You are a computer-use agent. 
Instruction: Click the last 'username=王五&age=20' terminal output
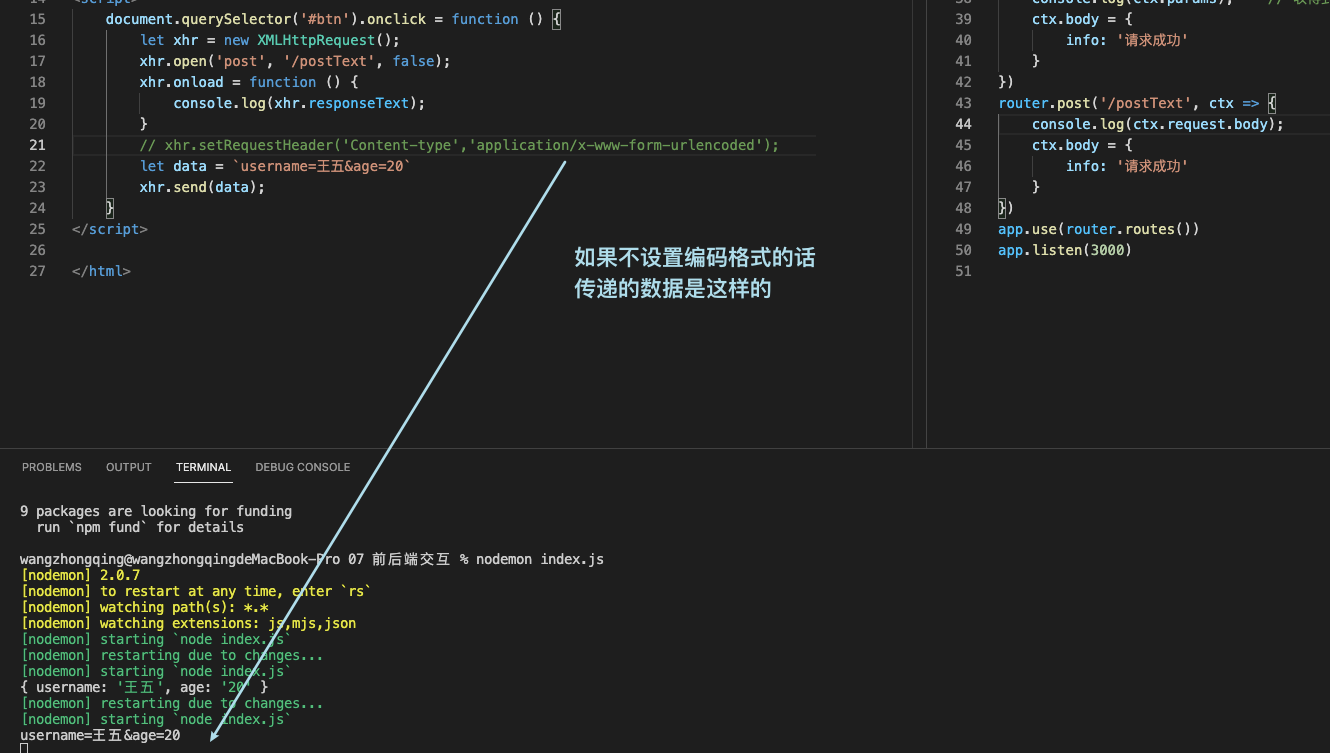tap(100, 735)
